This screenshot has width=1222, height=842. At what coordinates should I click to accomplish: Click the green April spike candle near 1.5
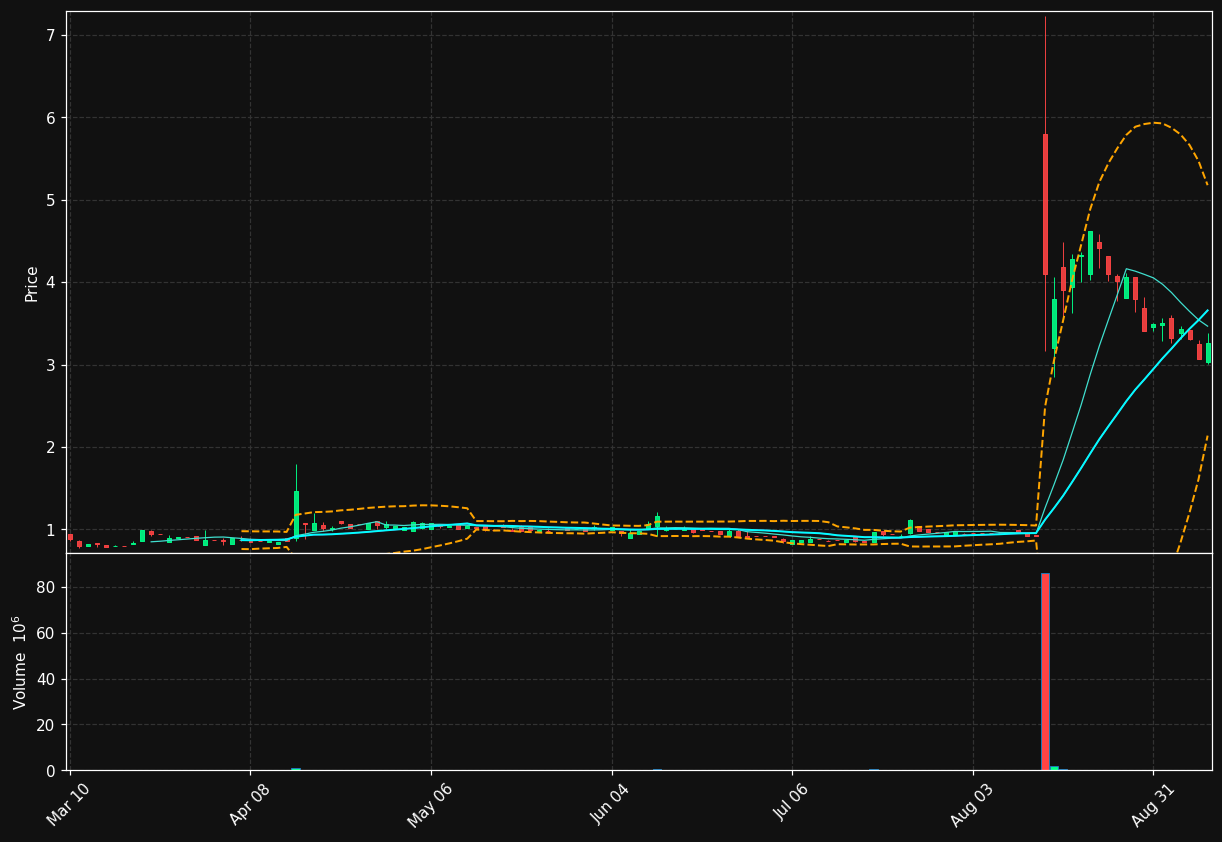pyautogui.click(x=296, y=515)
